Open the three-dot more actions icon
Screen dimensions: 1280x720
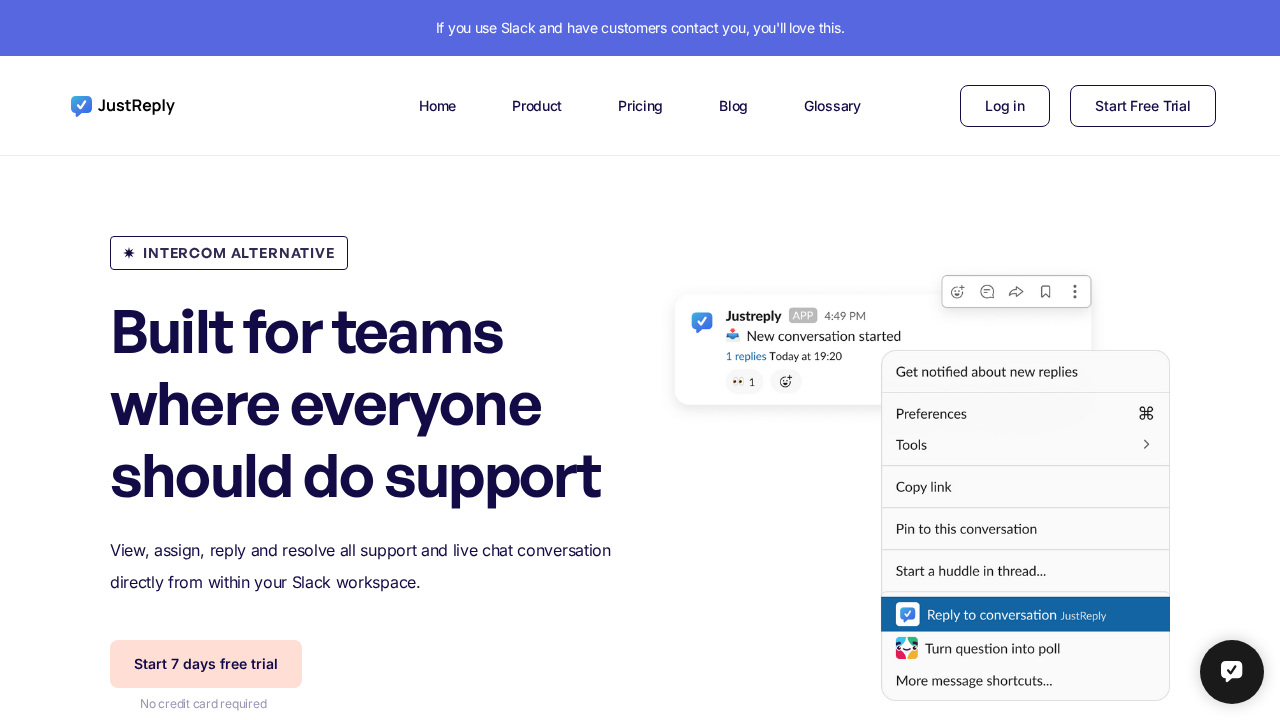coord(1075,292)
